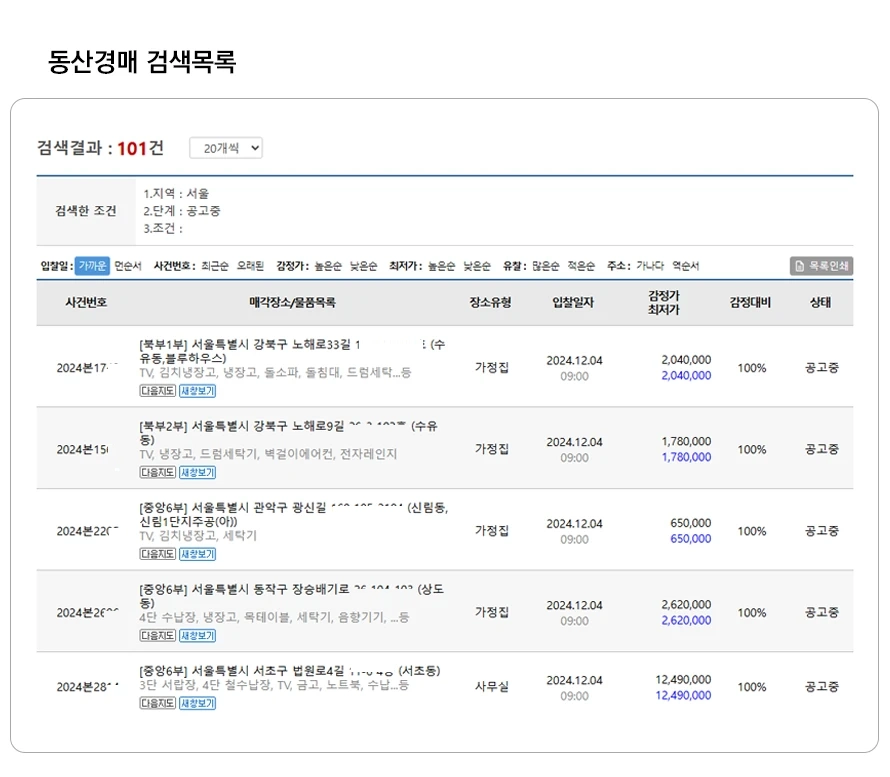Click the 목록인쇄 print list button
Viewport: 890px width, 777px height.
pos(821,266)
